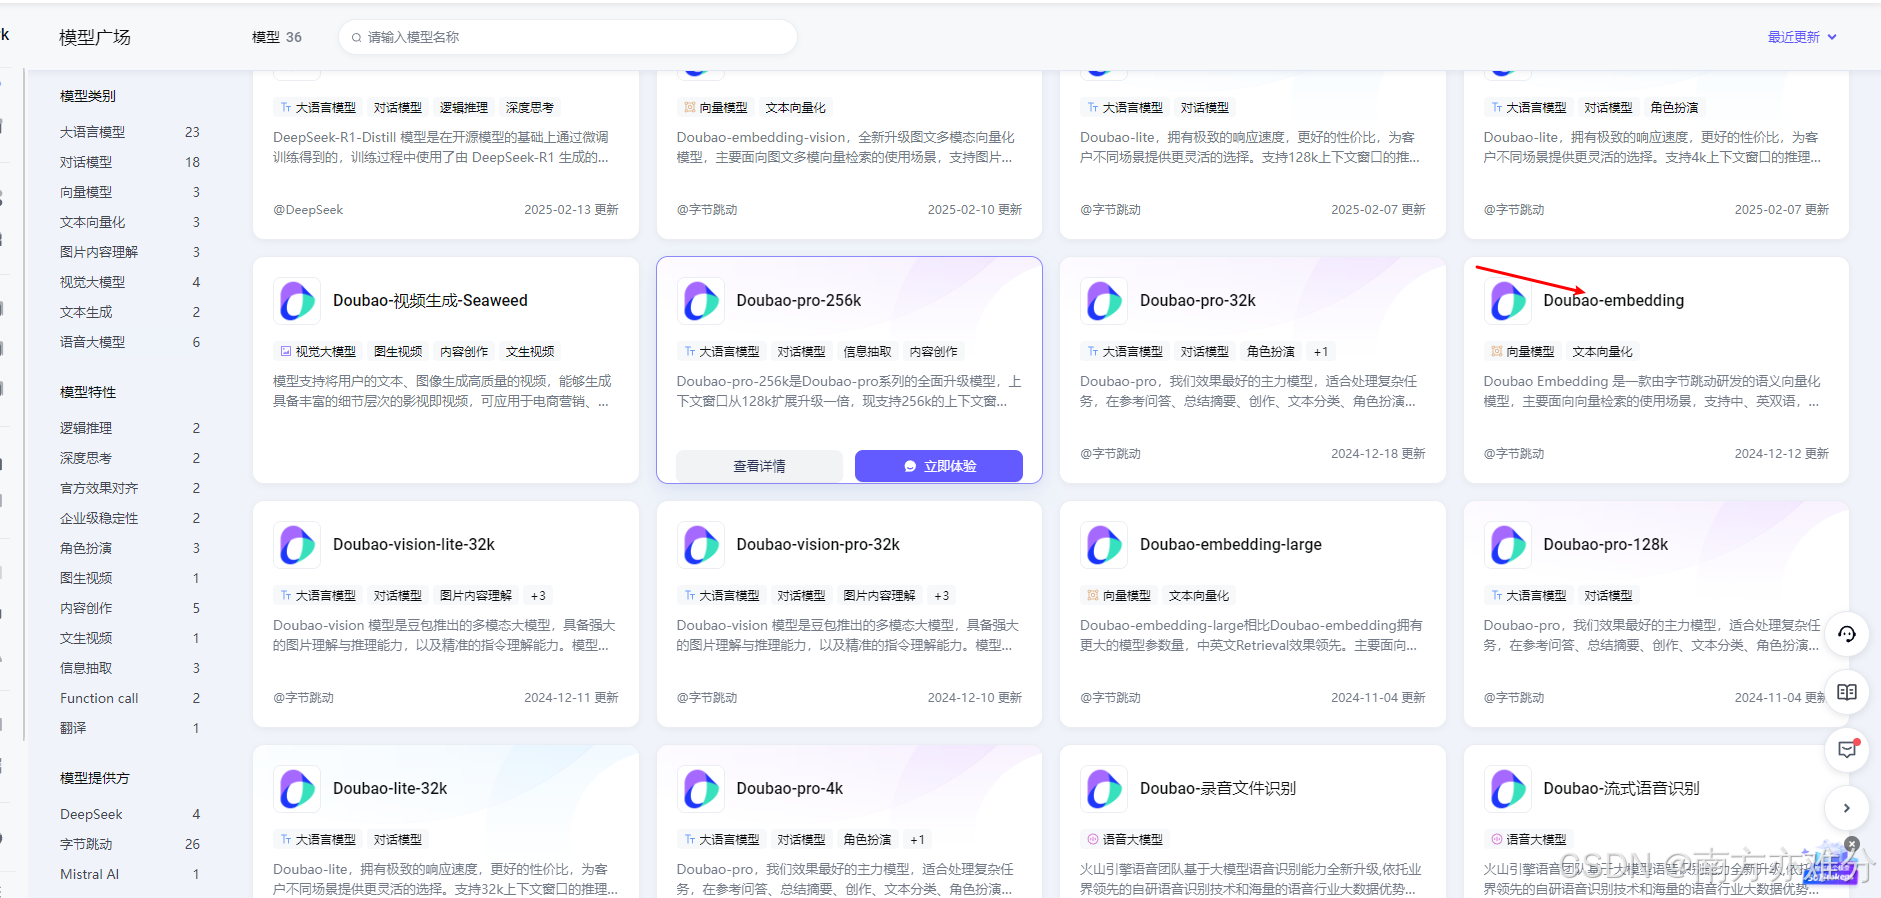Click the 请输入模型名称 search field

pyautogui.click(x=568, y=37)
